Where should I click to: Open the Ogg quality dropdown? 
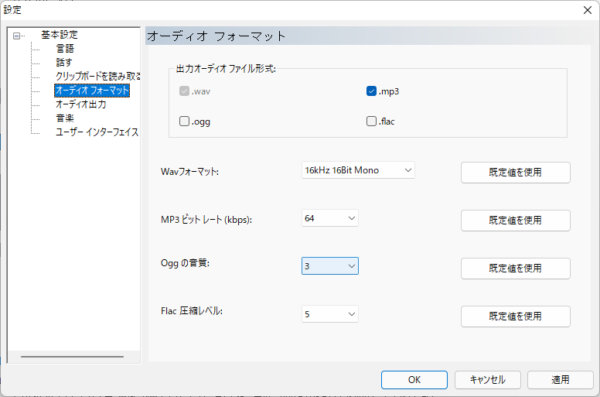pyautogui.click(x=330, y=266)
